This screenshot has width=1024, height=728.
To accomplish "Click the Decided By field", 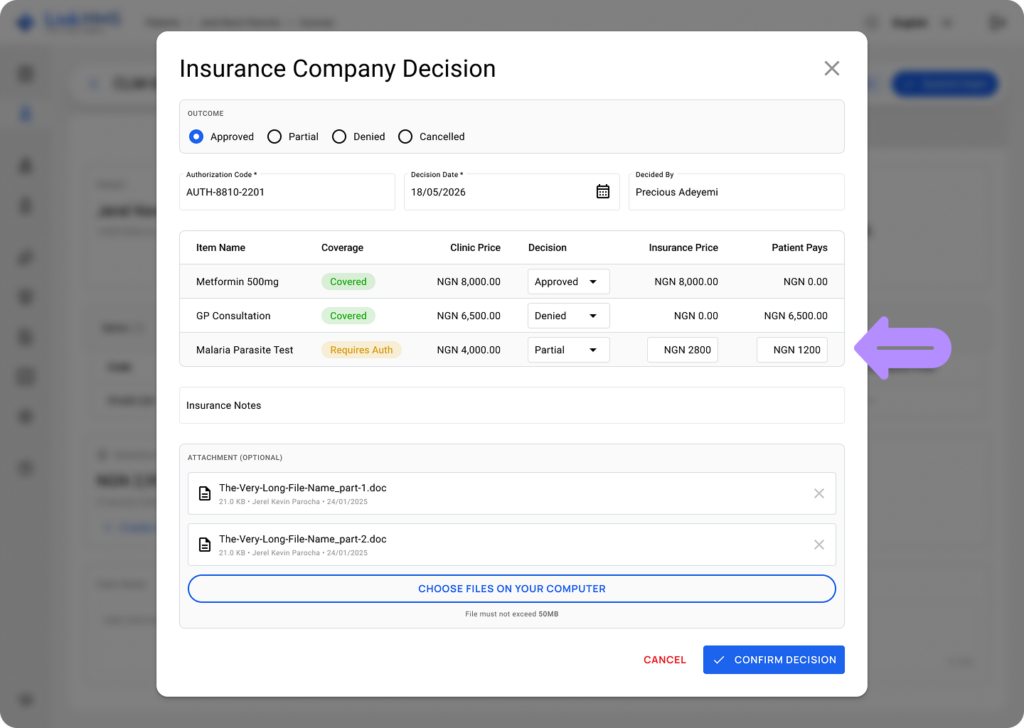I will tap(736, 192).
